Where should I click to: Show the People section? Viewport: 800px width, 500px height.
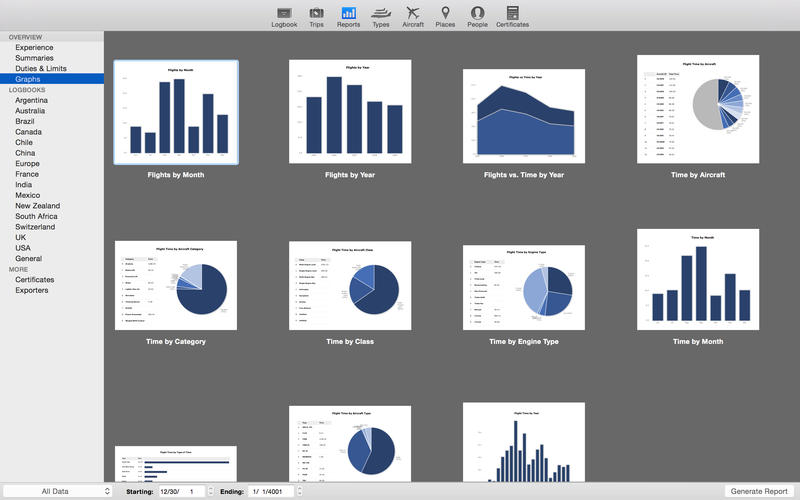(x=477, y=13)
